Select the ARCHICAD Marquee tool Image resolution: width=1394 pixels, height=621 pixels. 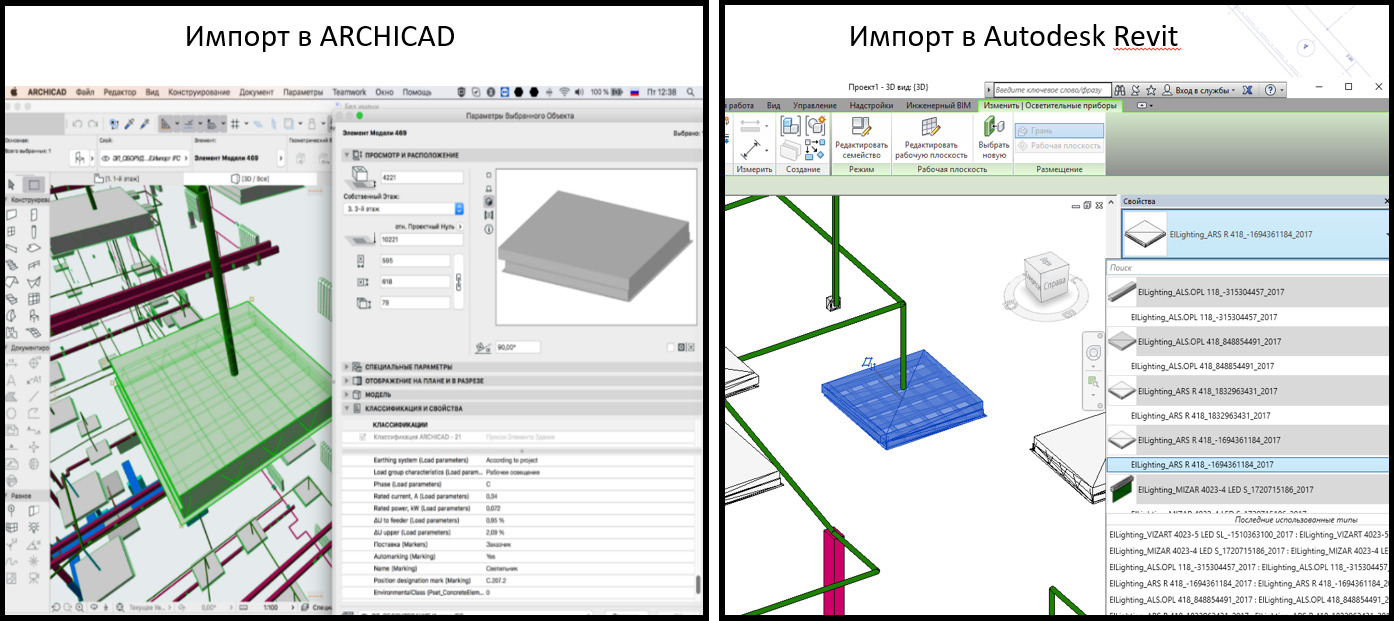pos(35,185)
